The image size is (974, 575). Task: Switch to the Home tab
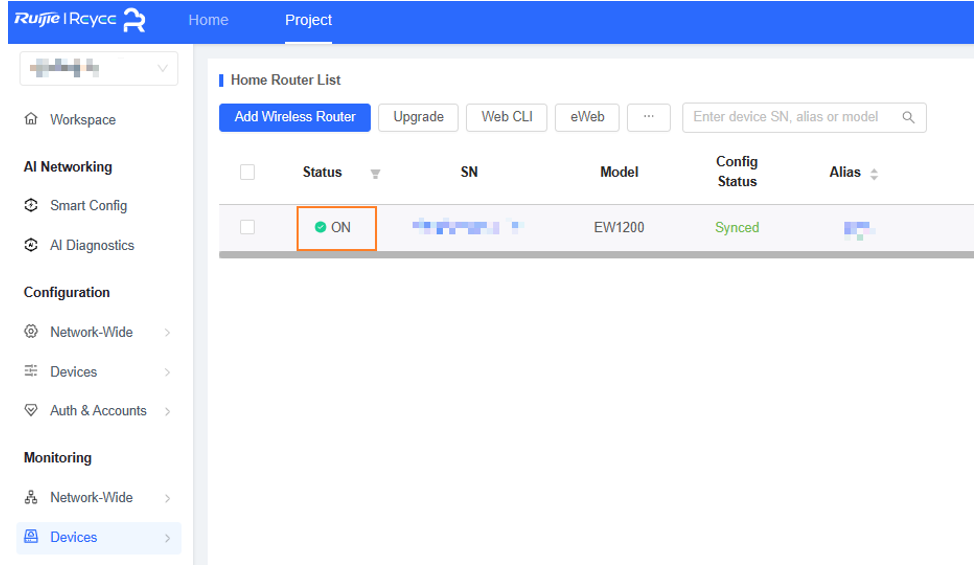(208, 20)
